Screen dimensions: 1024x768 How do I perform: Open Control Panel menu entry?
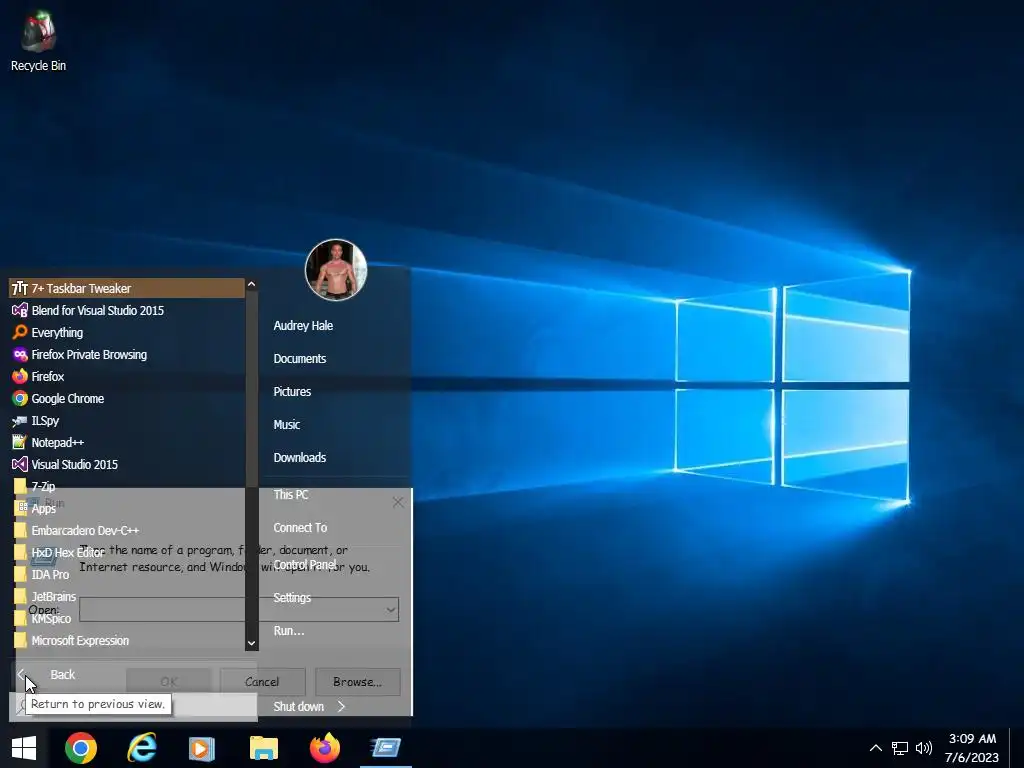point(304,564)
